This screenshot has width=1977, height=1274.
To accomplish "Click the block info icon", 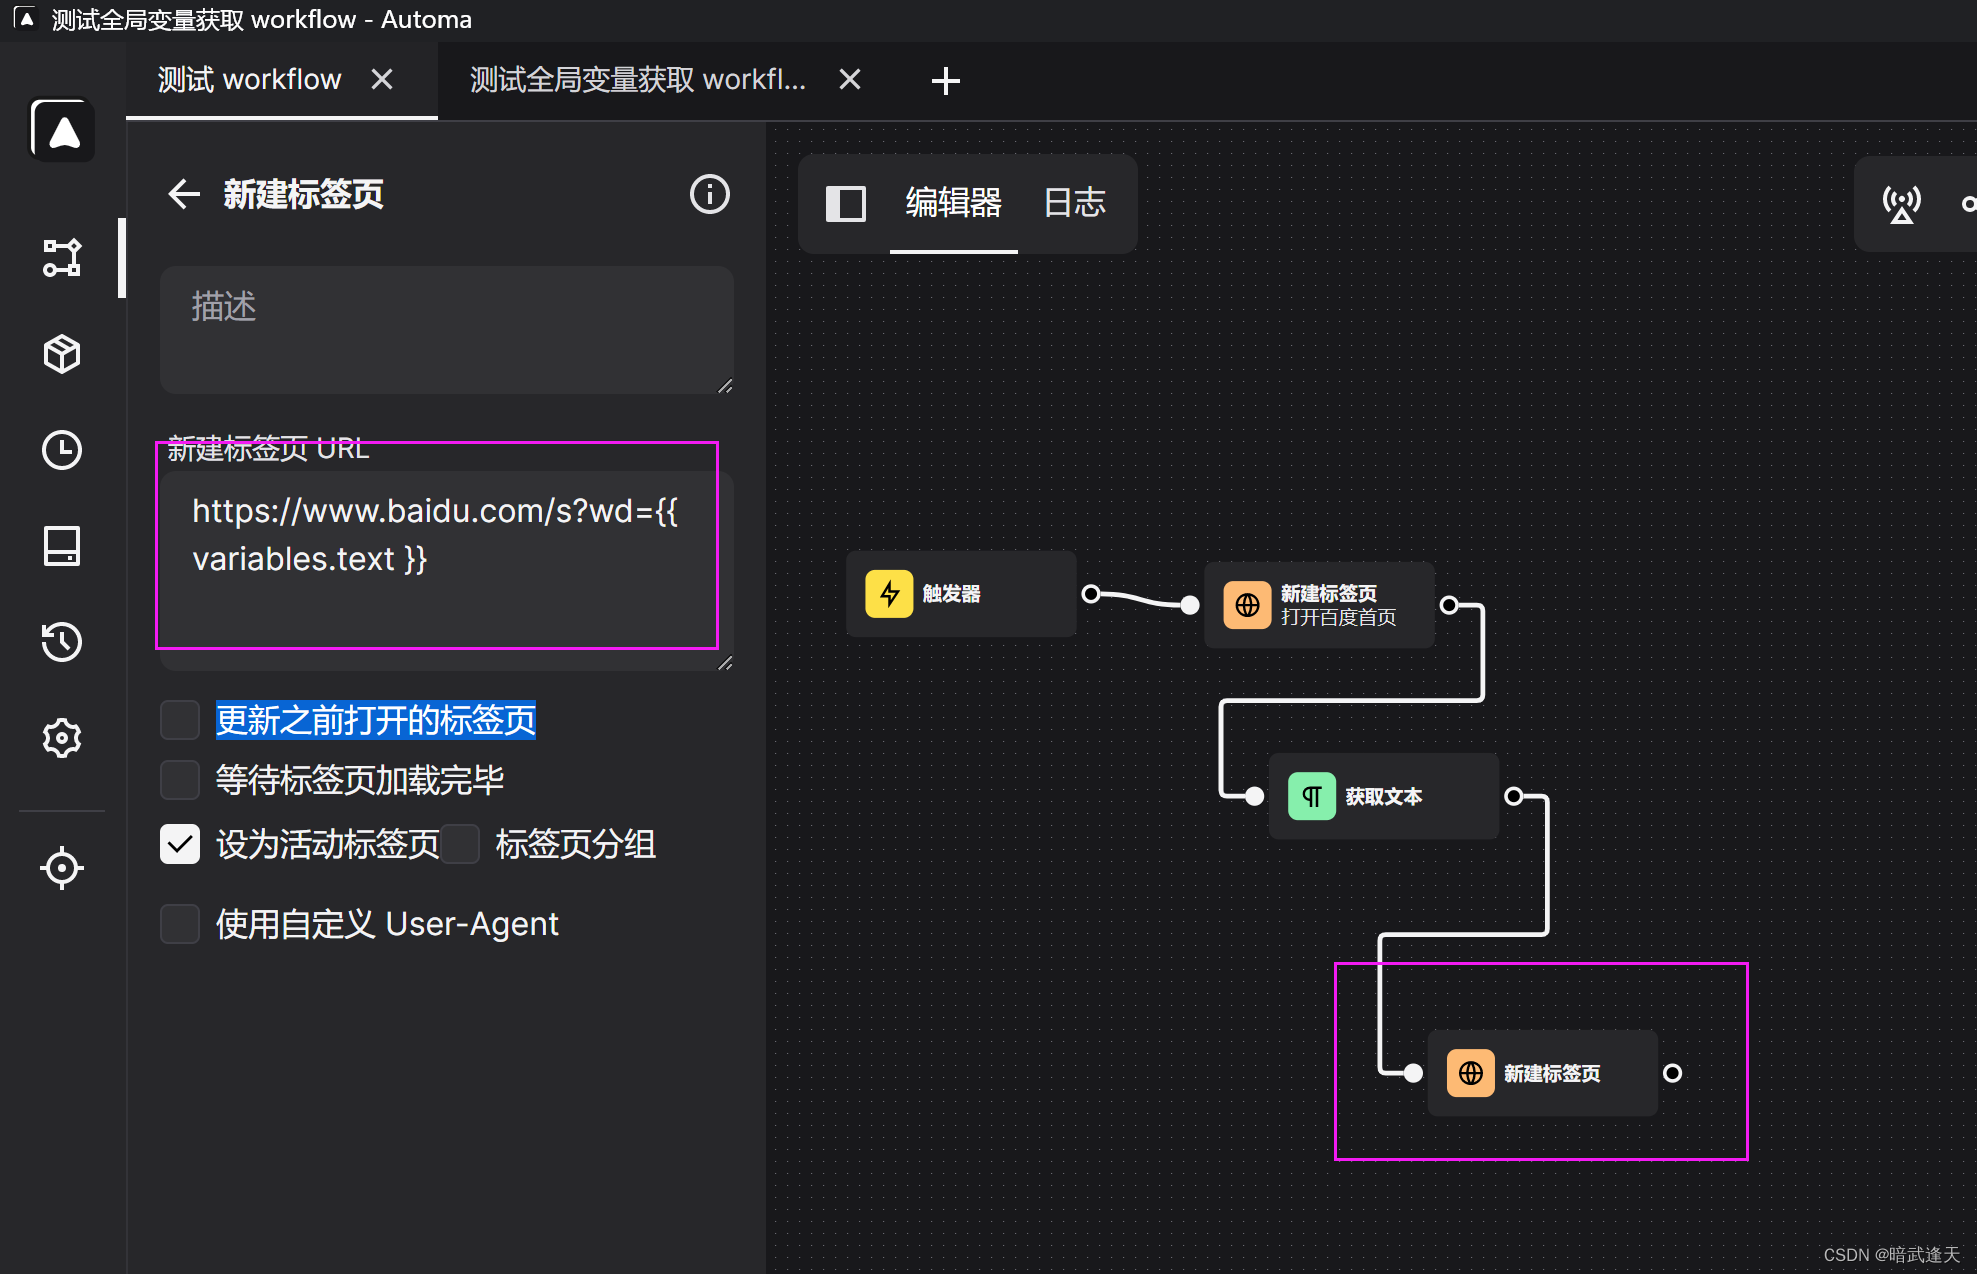I will coord(709,194).
